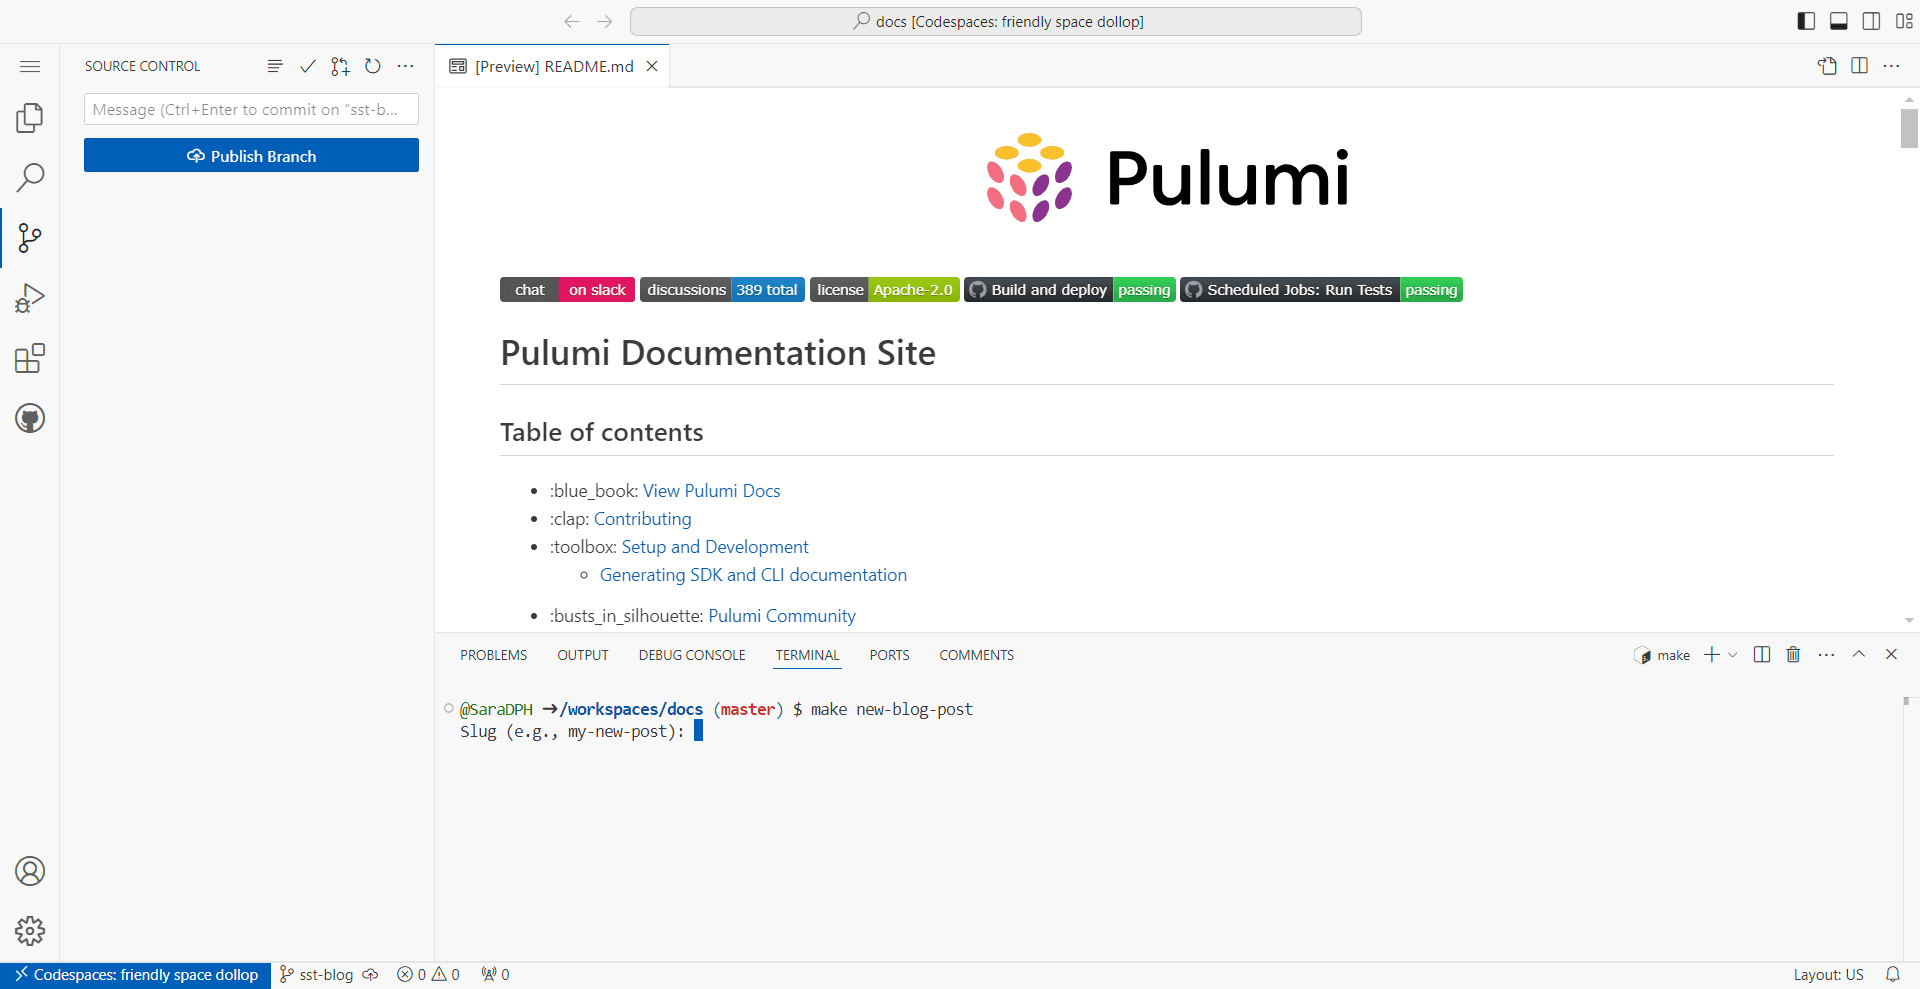Click the Create Pull Request icon
Image resolution: width=1920 pixels, height=989 pixels.
(x=340, y=66)
